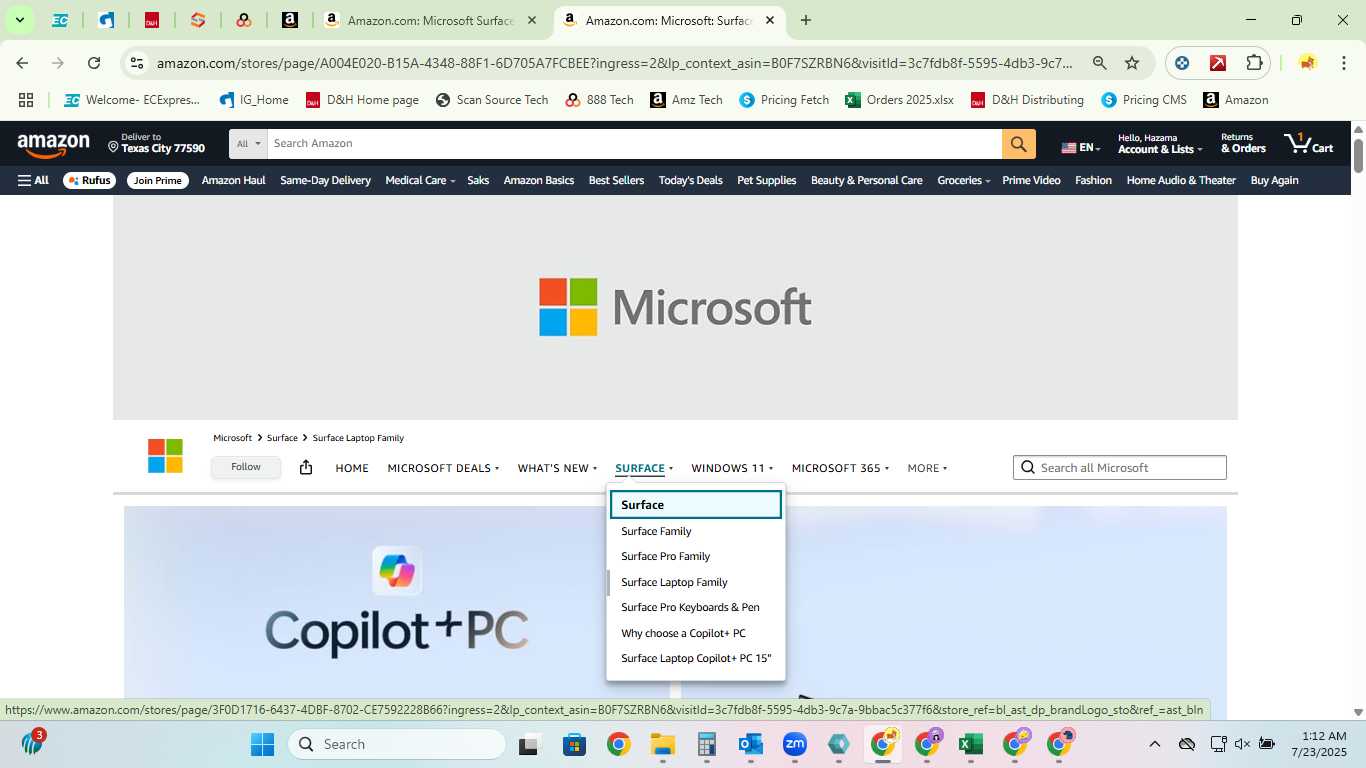The width and height of the screenshot is (1366, 768).
Task: Open Rufus assistant button
Action: pos(89,180)
